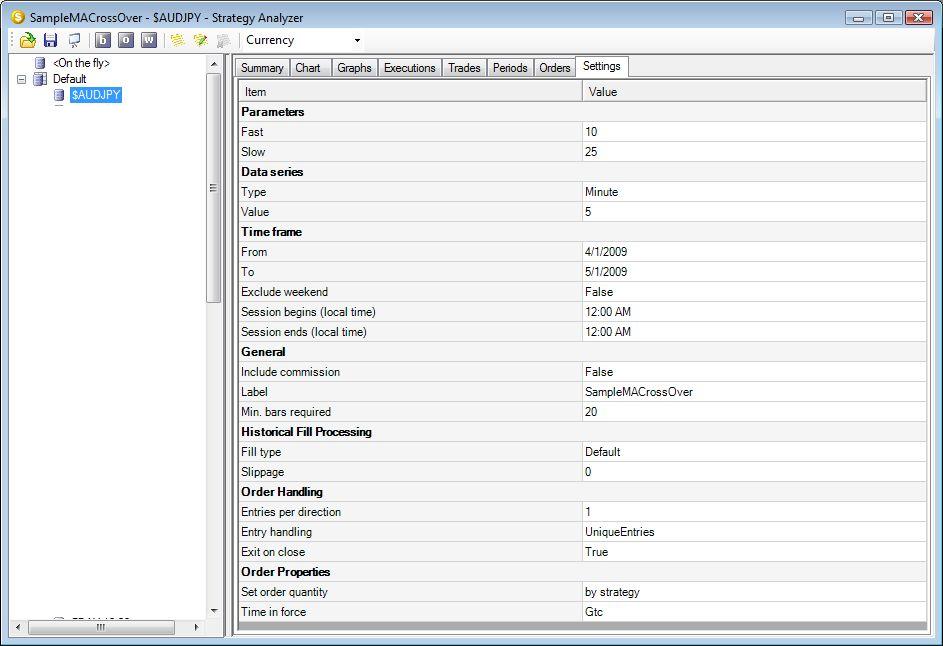This screenshot has height=646, width=943.
Task: Collapse the Default tree node
Action: tap(22, 79)
